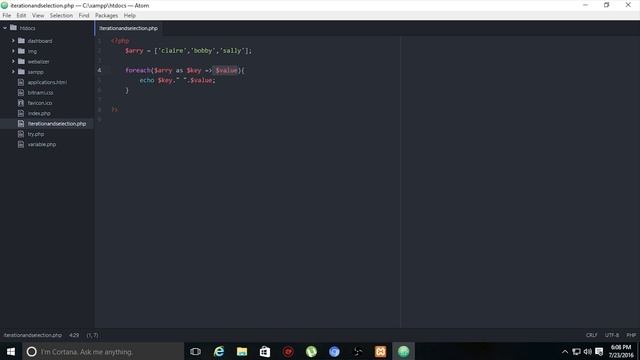Change line ending via CRLF button
This screenshot has height=360, width=640.
(x=591, y=335)
